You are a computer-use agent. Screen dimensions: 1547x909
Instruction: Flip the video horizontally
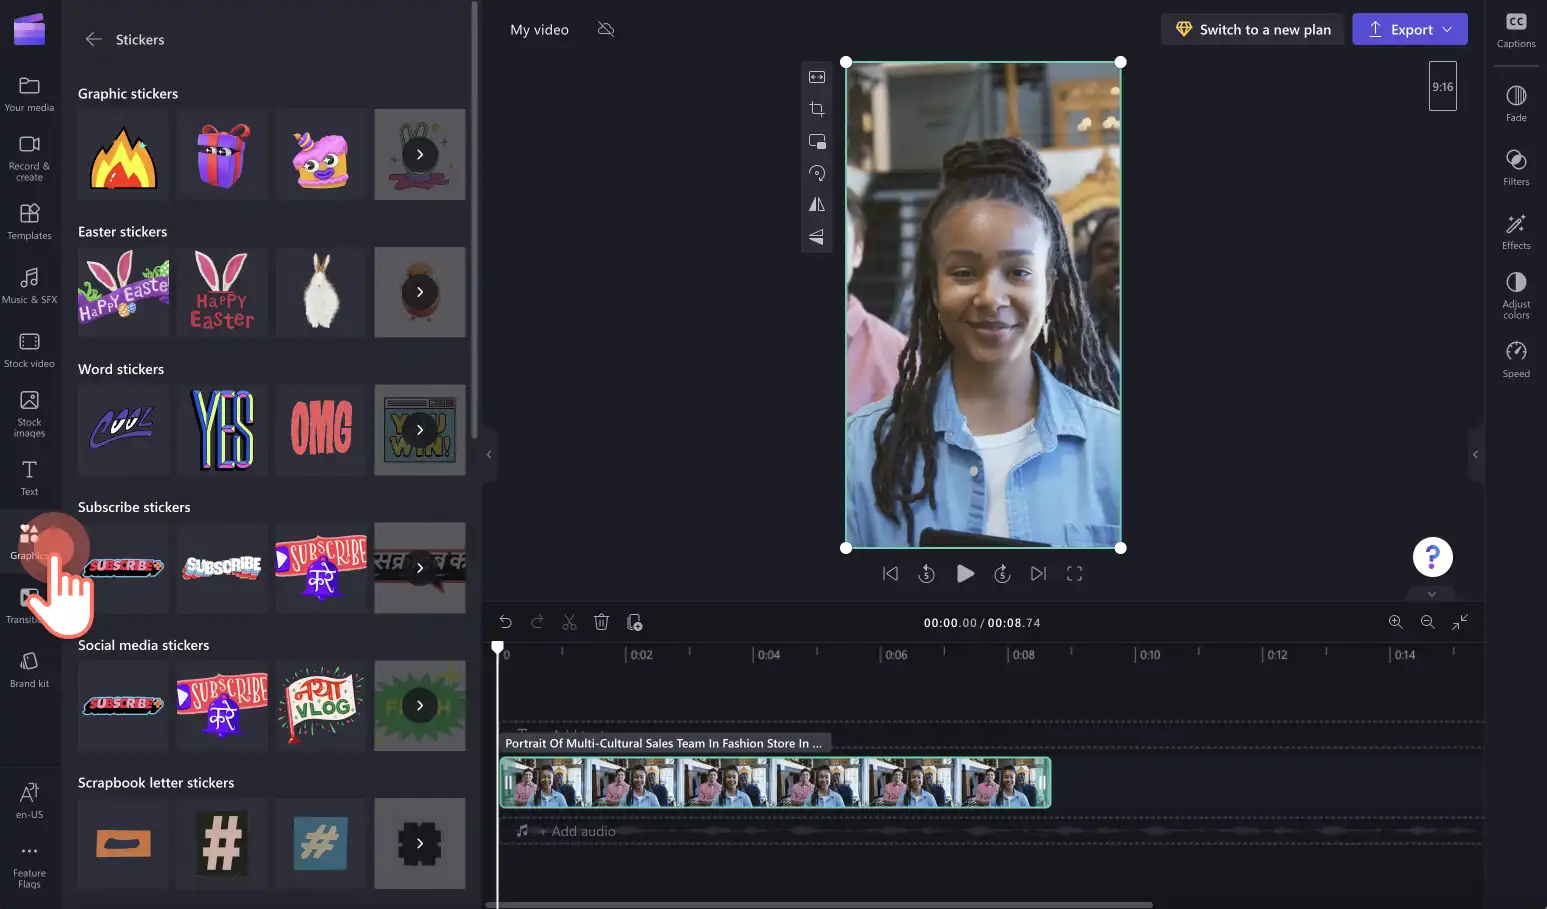(x=817, y=204)
